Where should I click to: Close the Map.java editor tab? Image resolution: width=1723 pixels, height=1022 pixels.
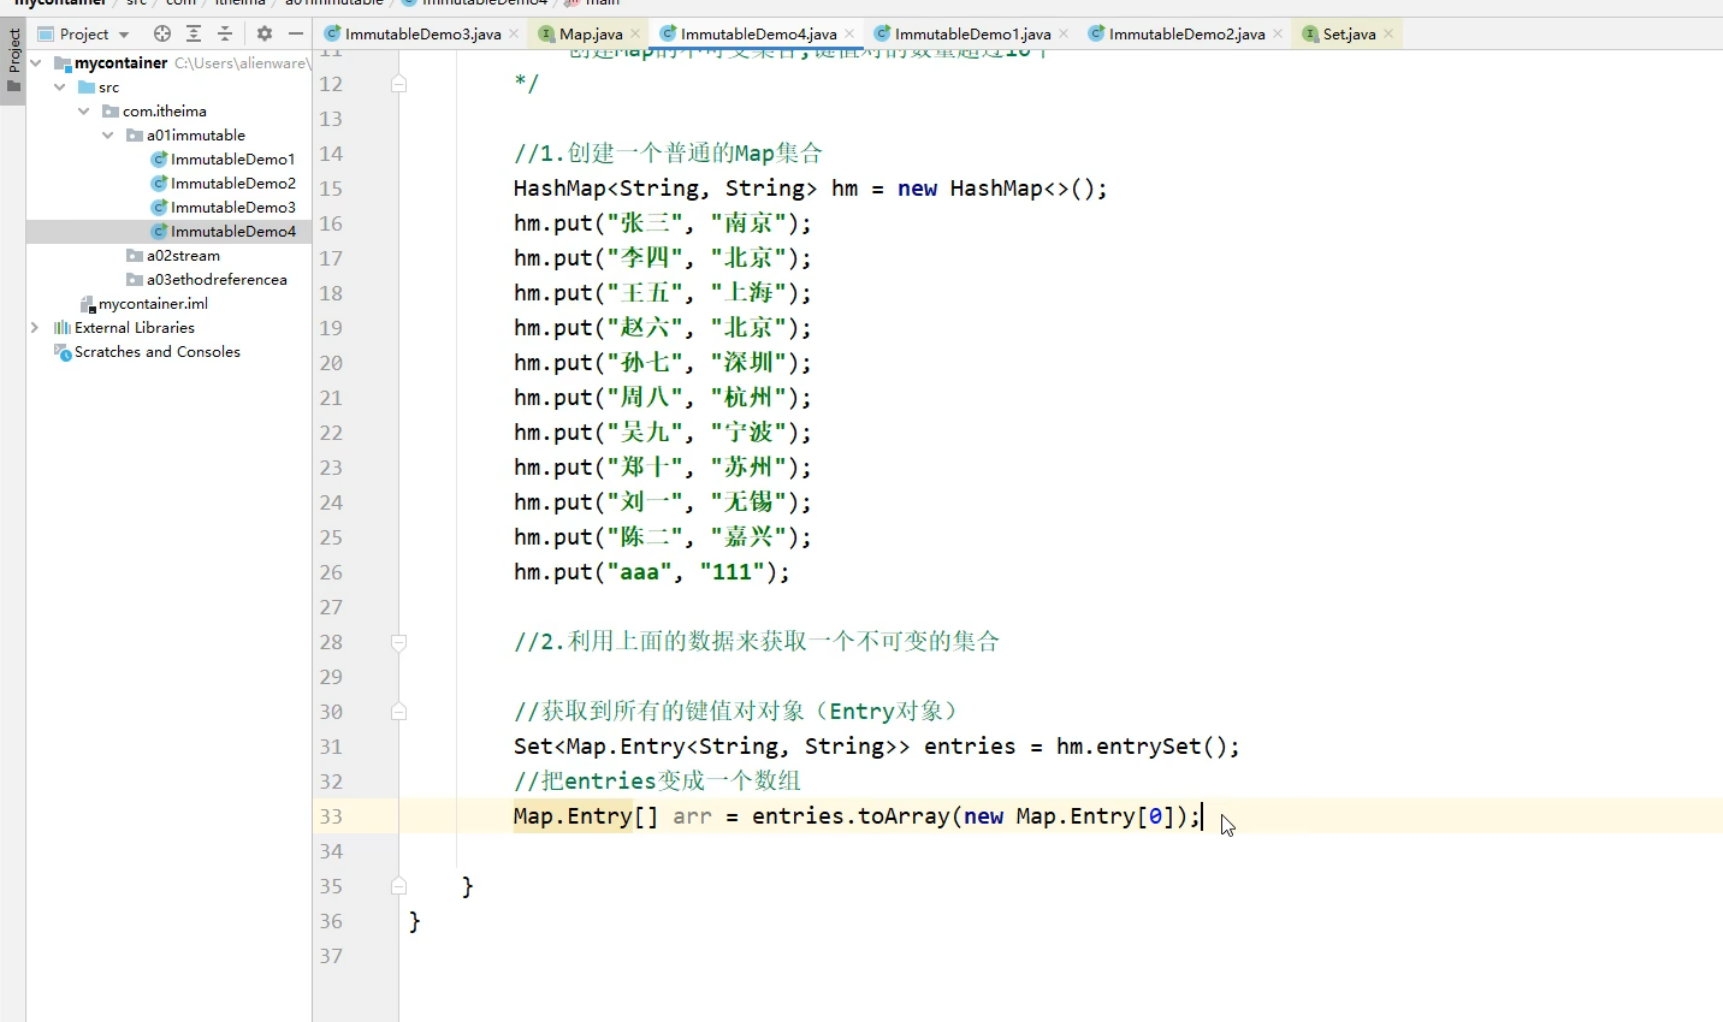(637, 33)
